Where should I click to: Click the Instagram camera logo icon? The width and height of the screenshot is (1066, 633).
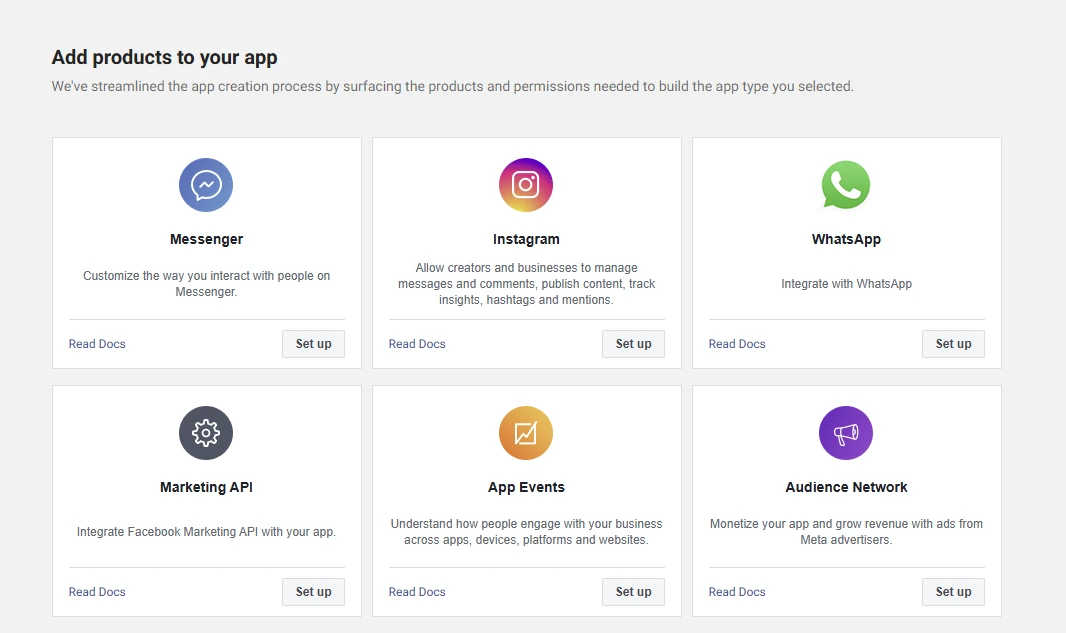pyautogui.click(x=526, y=185)
